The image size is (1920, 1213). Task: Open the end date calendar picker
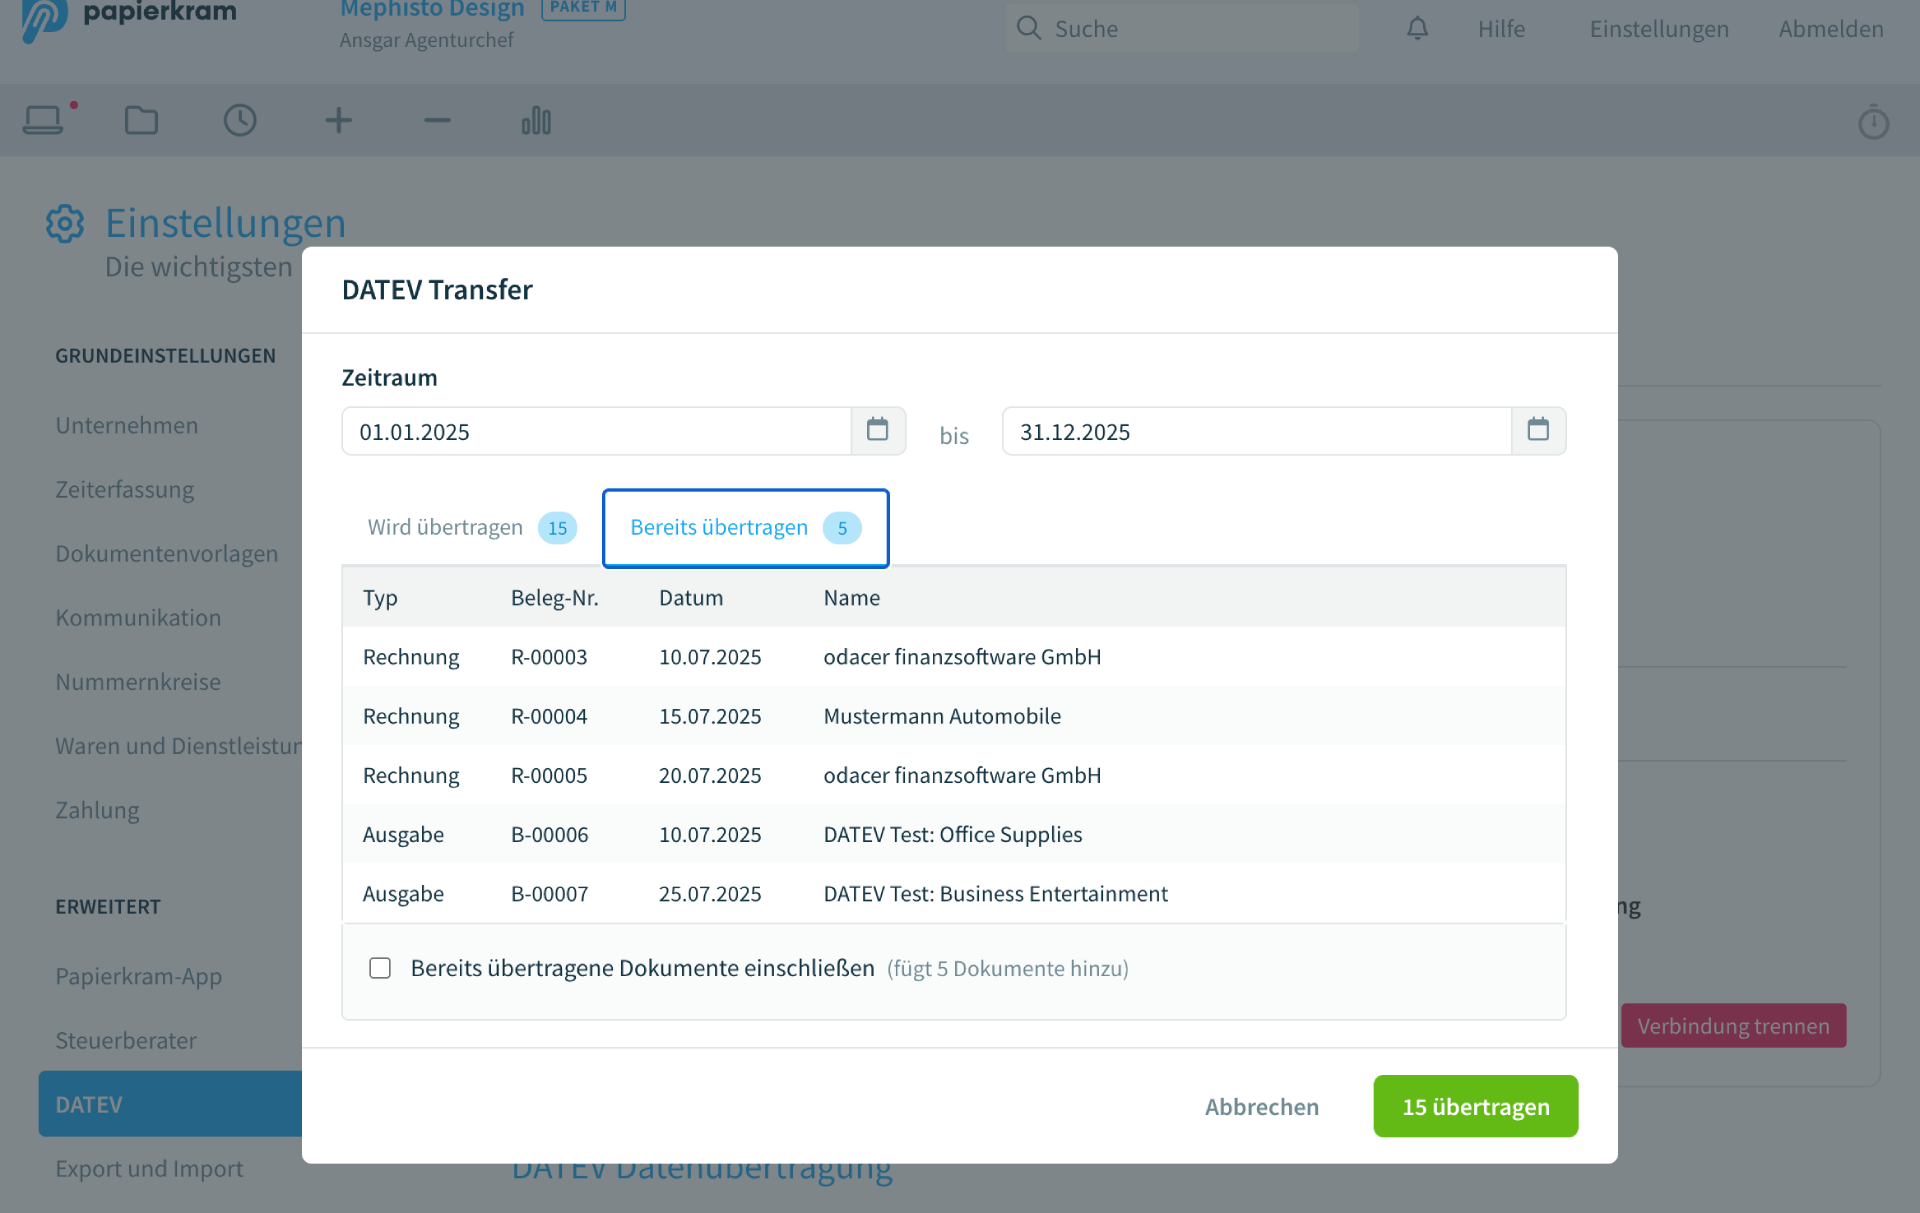[1537, 431]
